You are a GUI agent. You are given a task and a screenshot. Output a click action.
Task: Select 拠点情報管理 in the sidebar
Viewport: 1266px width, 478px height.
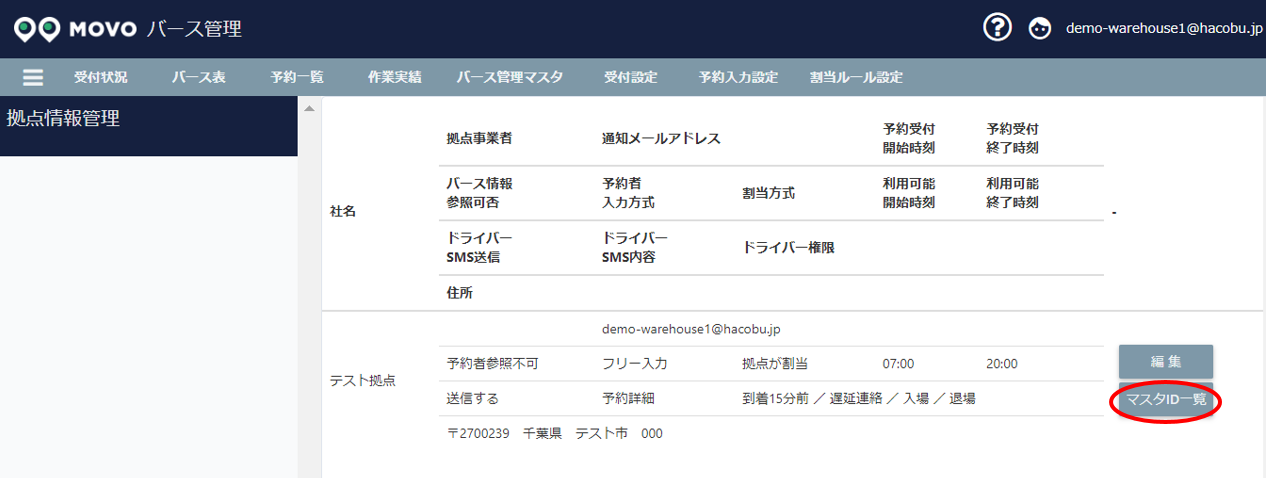[63, 119]
